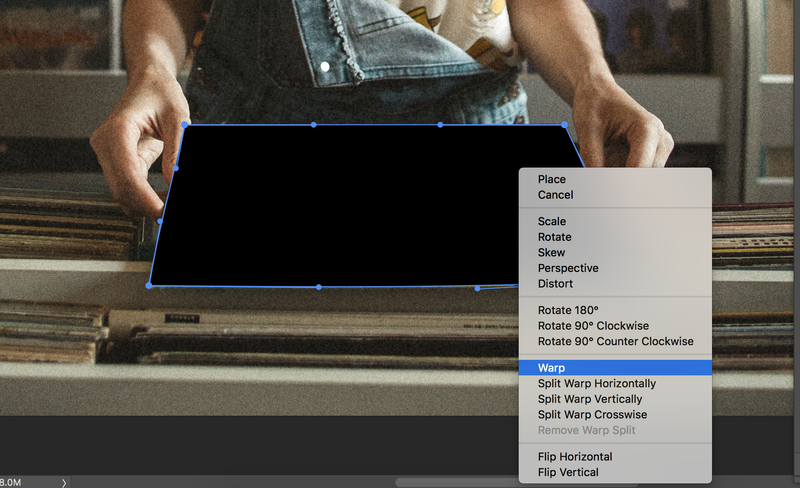Choose Split Warp Horizontally

[615, 383]
